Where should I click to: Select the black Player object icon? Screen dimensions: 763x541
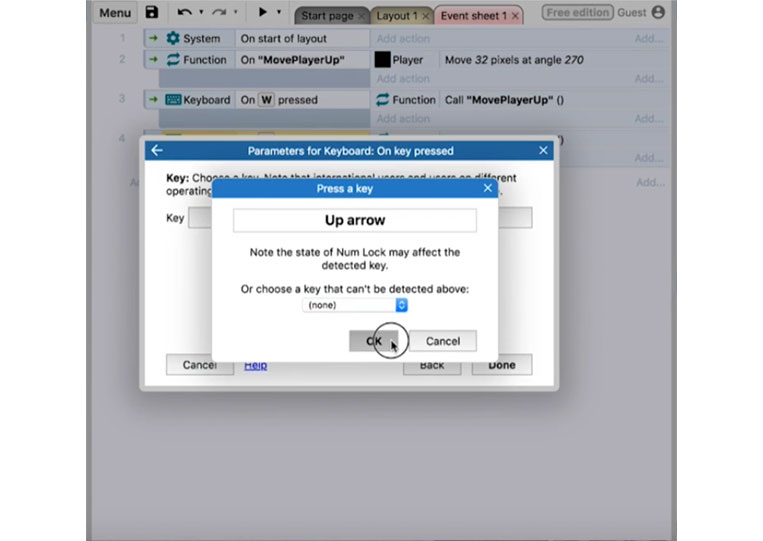[382, 60]
